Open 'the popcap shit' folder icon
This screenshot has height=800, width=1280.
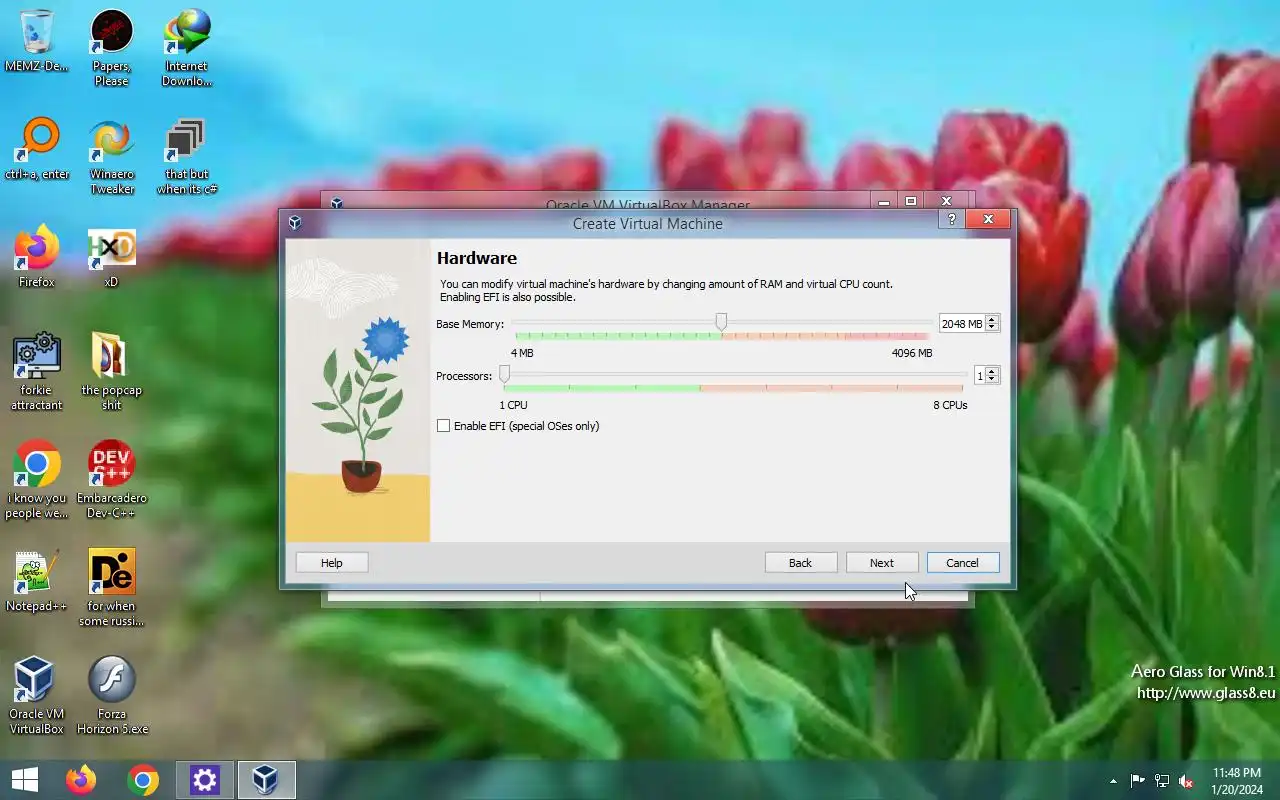(111, 372)
